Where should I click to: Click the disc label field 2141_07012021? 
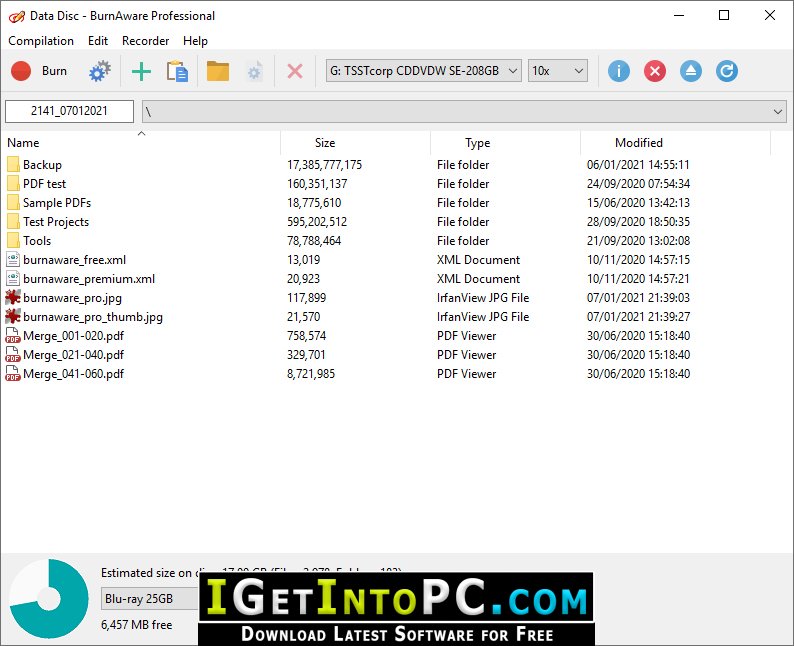pos(69,111)
